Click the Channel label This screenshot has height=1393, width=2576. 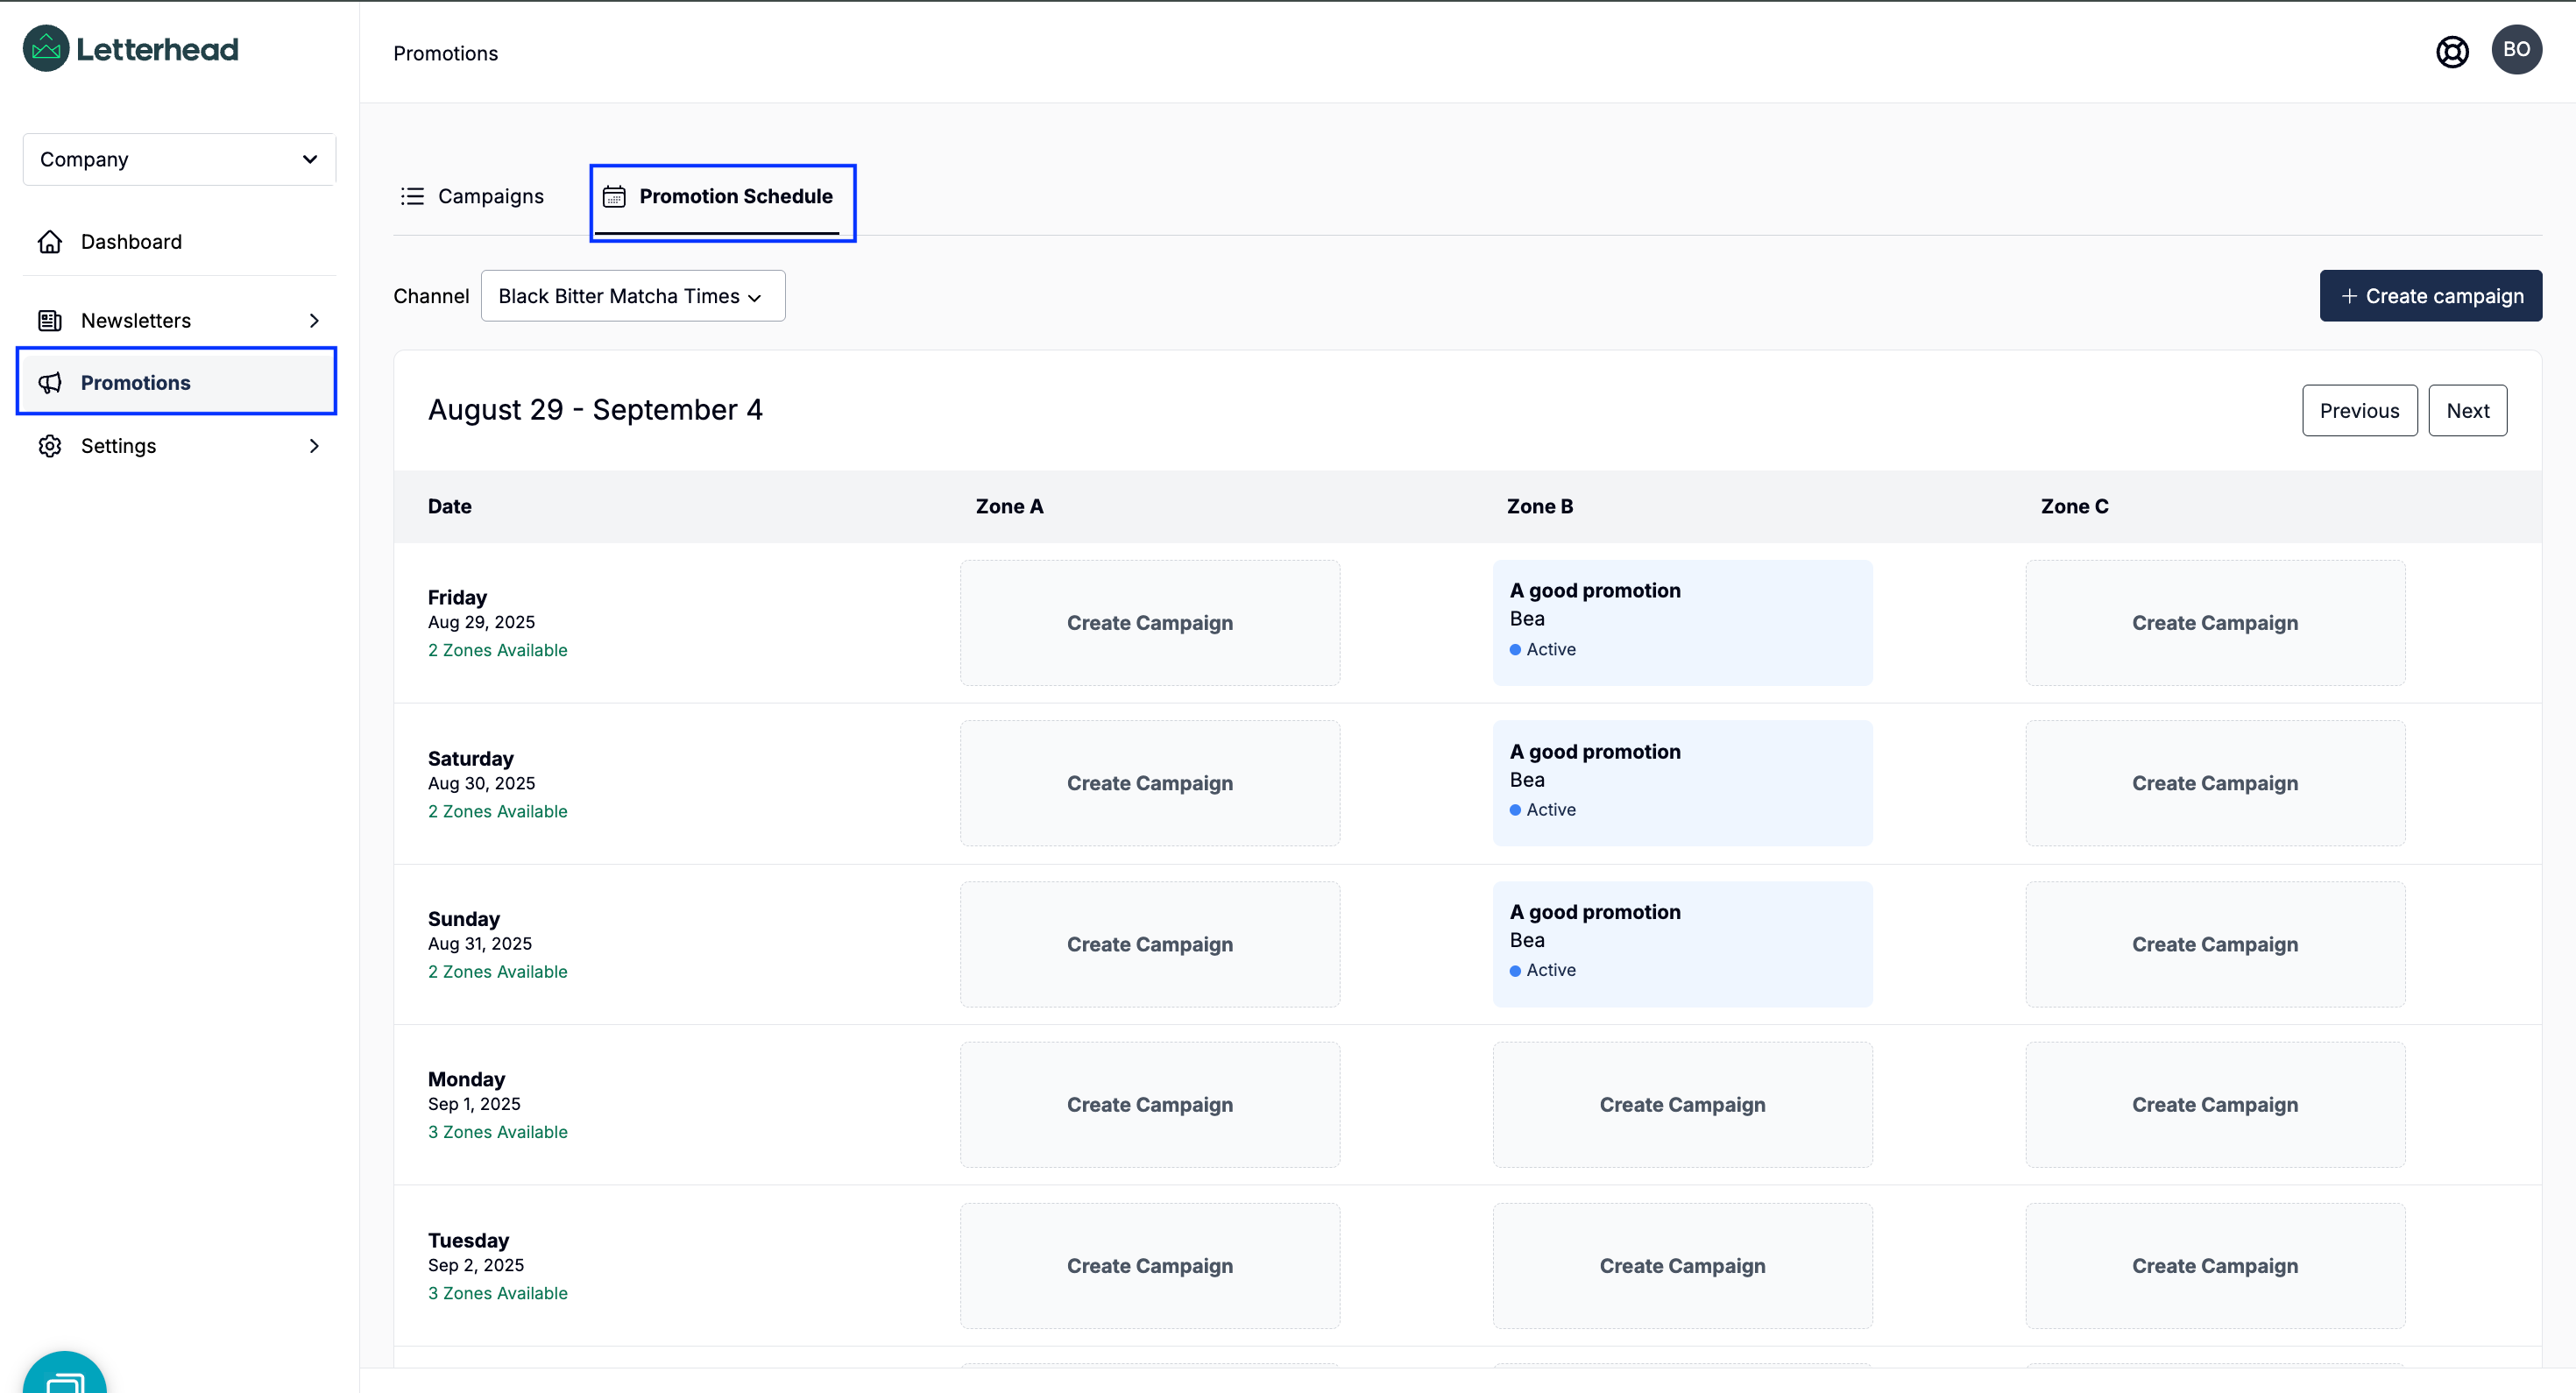[x=431, y=296]
